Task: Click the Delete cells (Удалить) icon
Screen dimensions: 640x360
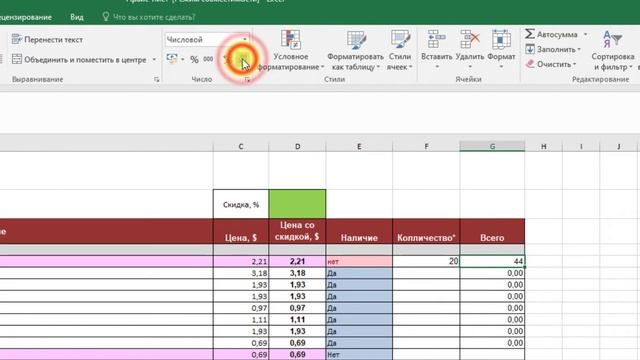Action: (469, 40)
